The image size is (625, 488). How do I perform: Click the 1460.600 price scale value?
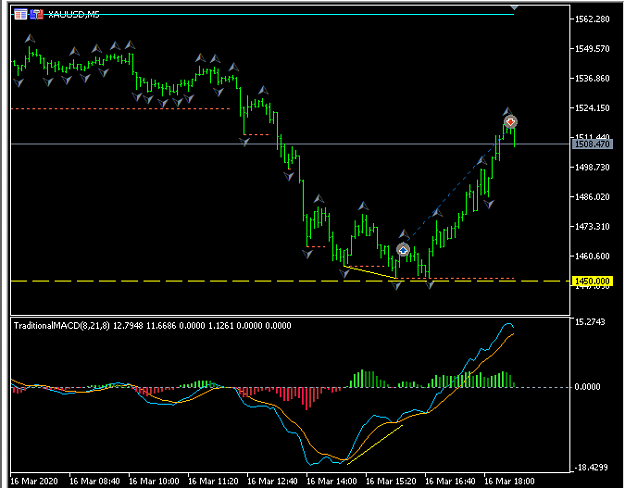(592, 256)
